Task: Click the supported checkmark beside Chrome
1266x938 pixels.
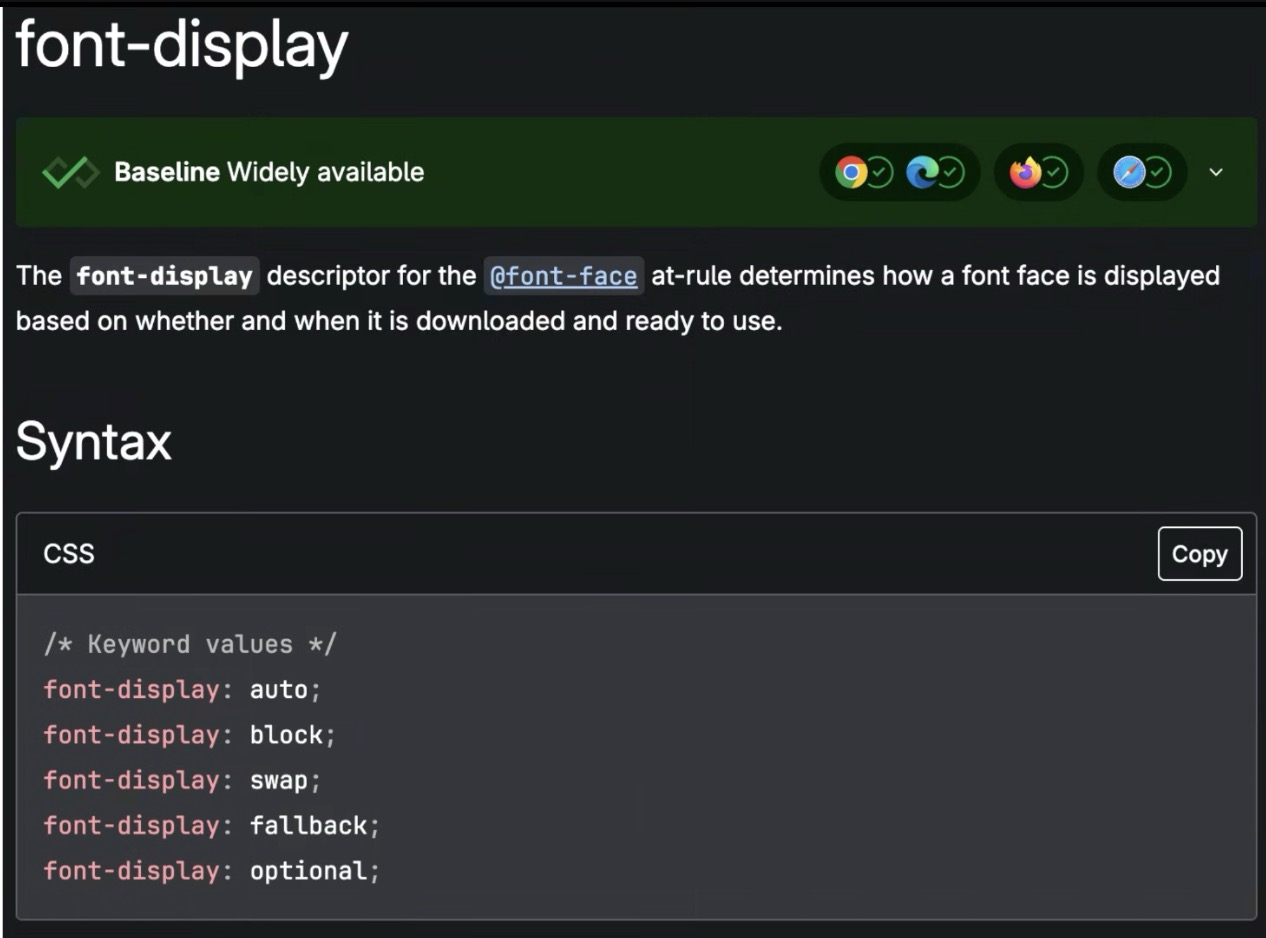Action: [x=880, y=173]
